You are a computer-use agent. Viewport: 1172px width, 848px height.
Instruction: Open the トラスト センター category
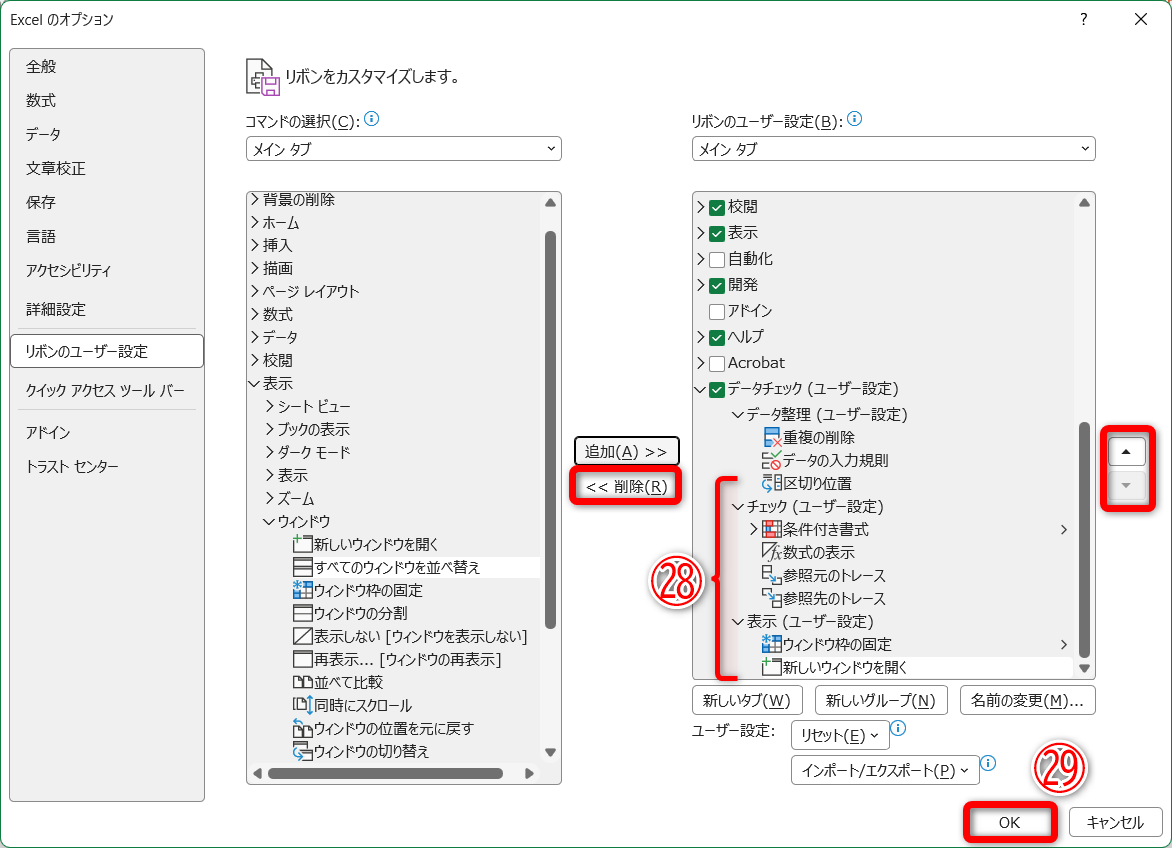click(106, 466)
